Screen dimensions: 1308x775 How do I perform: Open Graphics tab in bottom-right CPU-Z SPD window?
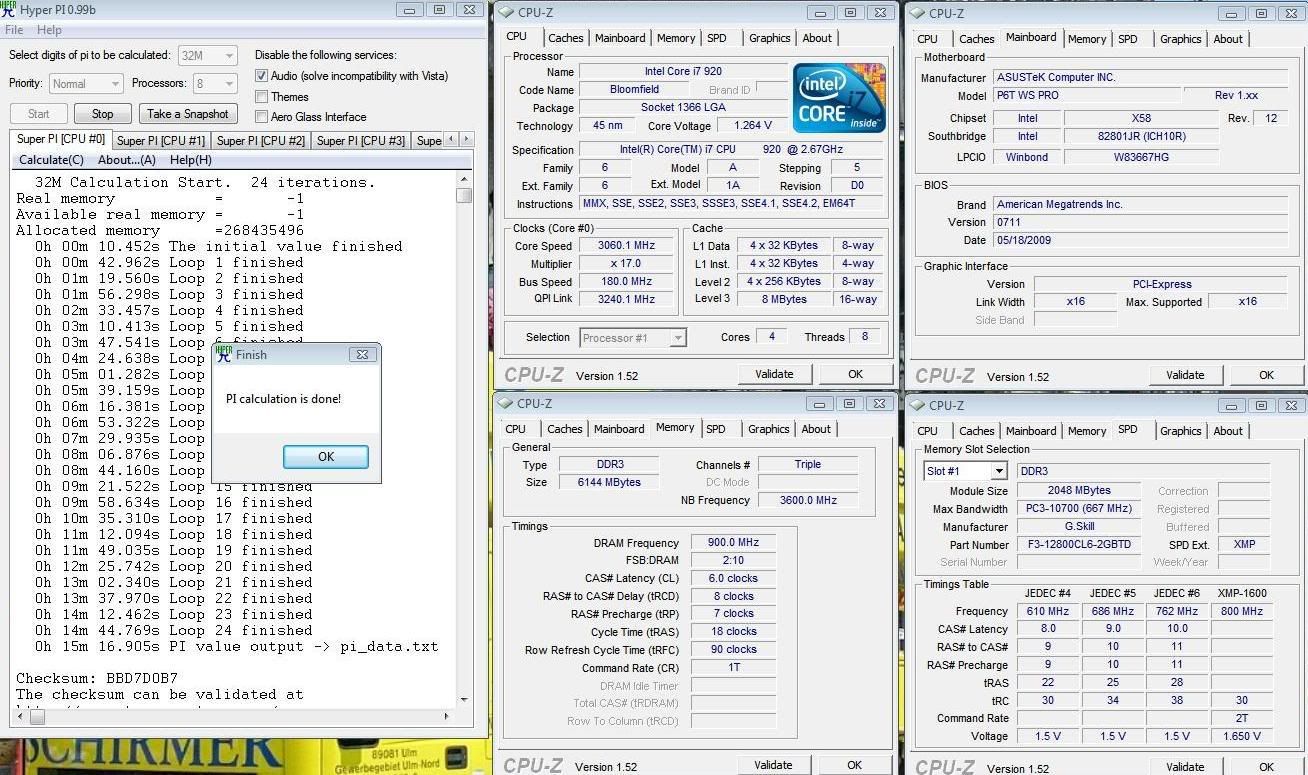1181,431
